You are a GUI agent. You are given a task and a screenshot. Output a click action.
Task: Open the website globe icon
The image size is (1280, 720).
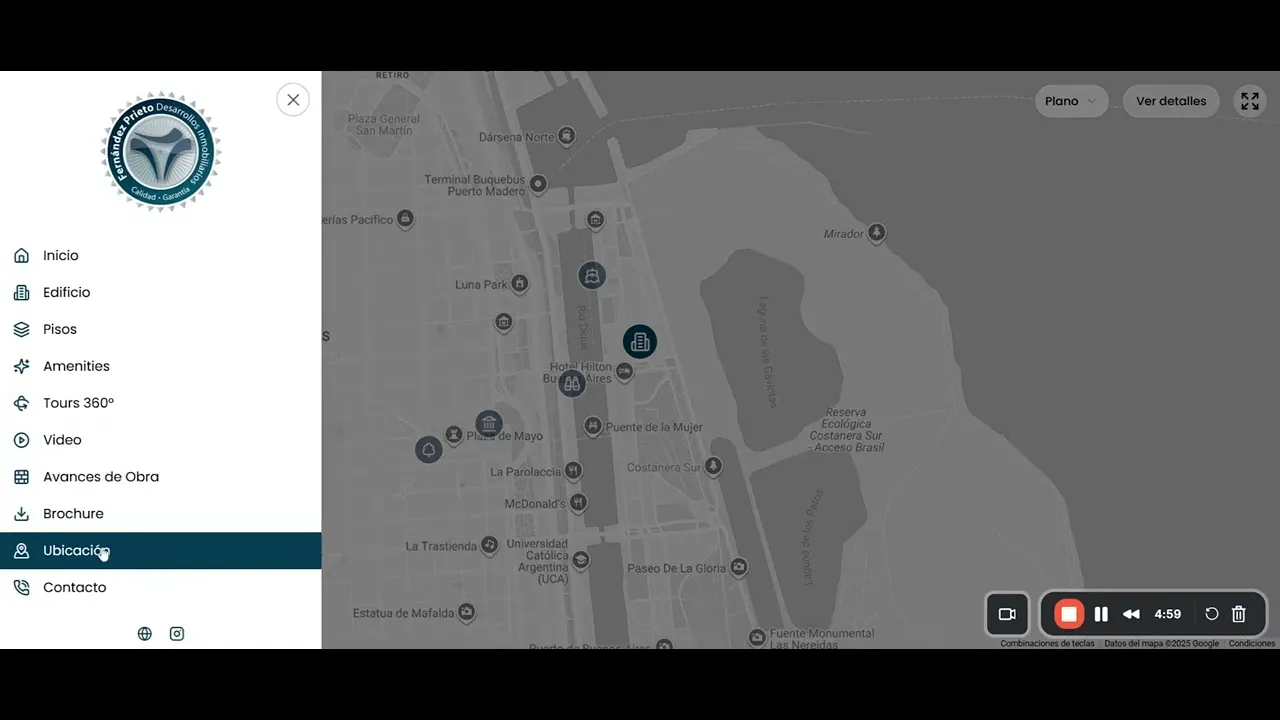(145, 634)
